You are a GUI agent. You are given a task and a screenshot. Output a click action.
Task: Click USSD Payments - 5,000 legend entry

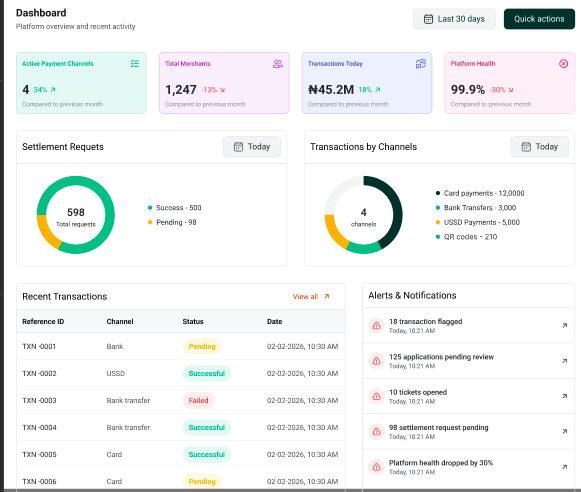[x=478, y=222]
